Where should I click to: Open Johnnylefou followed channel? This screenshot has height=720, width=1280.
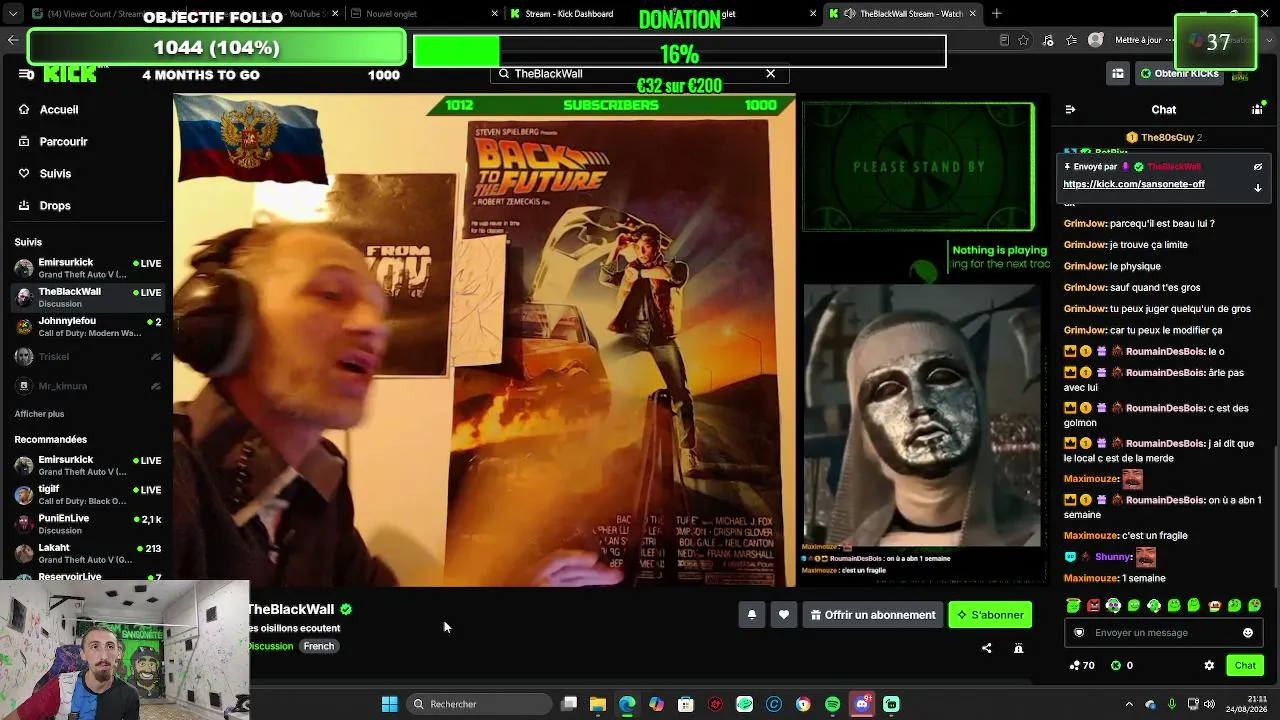[88, 326]
